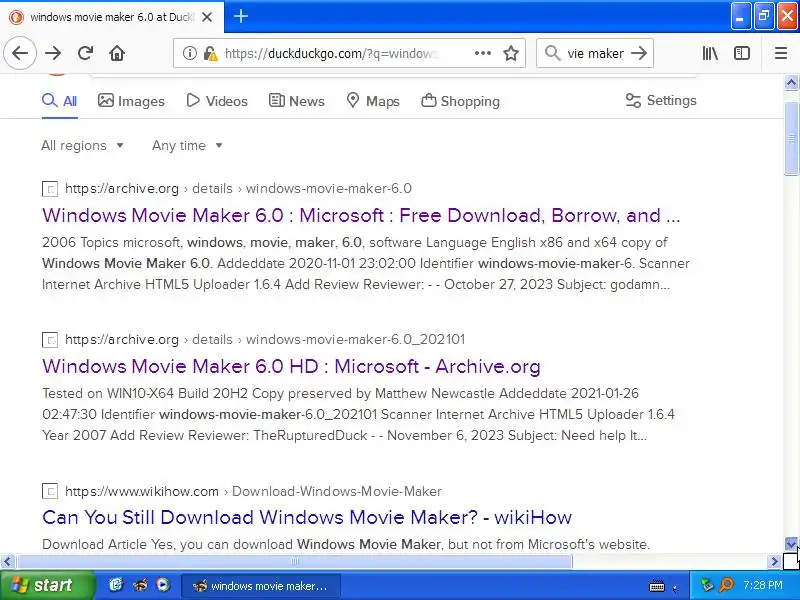Select windows movie maker taskbar button

click(x=261, y=585)
